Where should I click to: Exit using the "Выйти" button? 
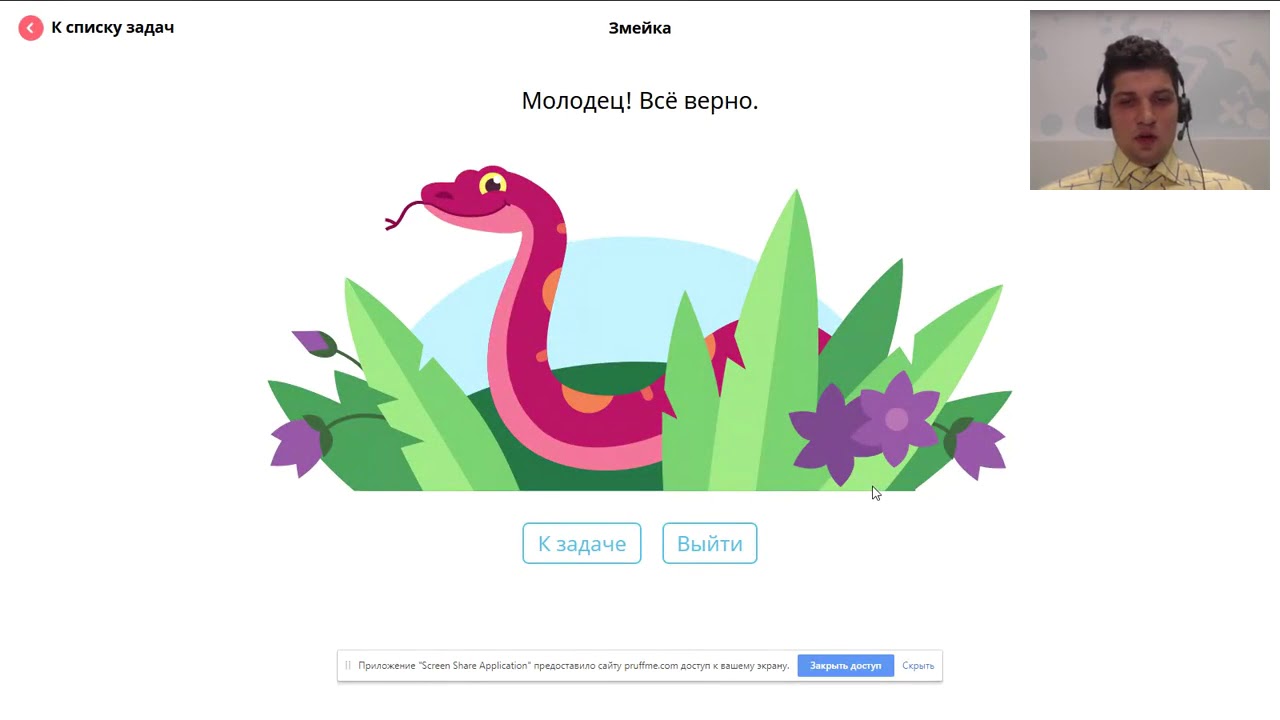pyautogui.click(x=710, y=543)
